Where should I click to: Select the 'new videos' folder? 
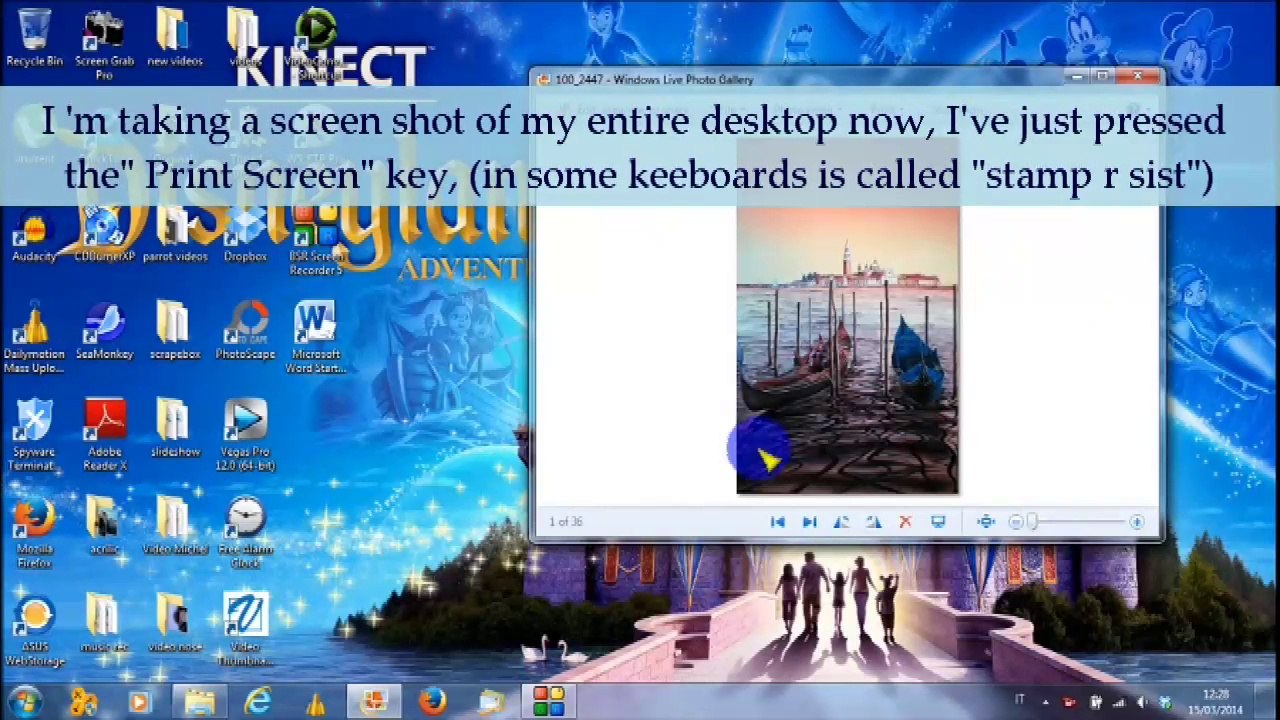(x=174, y=38)
